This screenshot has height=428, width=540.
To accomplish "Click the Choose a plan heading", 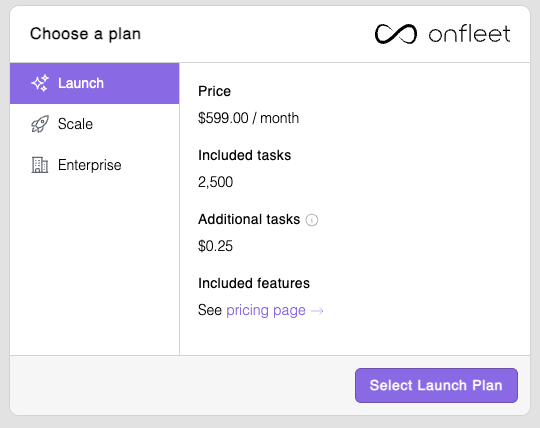I will tap(85, 34).
